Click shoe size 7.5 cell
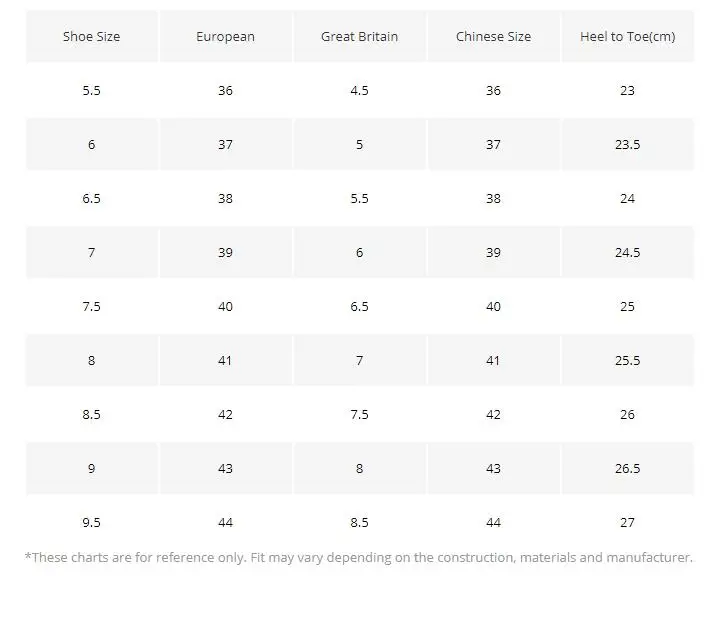The image size is (717, 627). coord(91,306)
